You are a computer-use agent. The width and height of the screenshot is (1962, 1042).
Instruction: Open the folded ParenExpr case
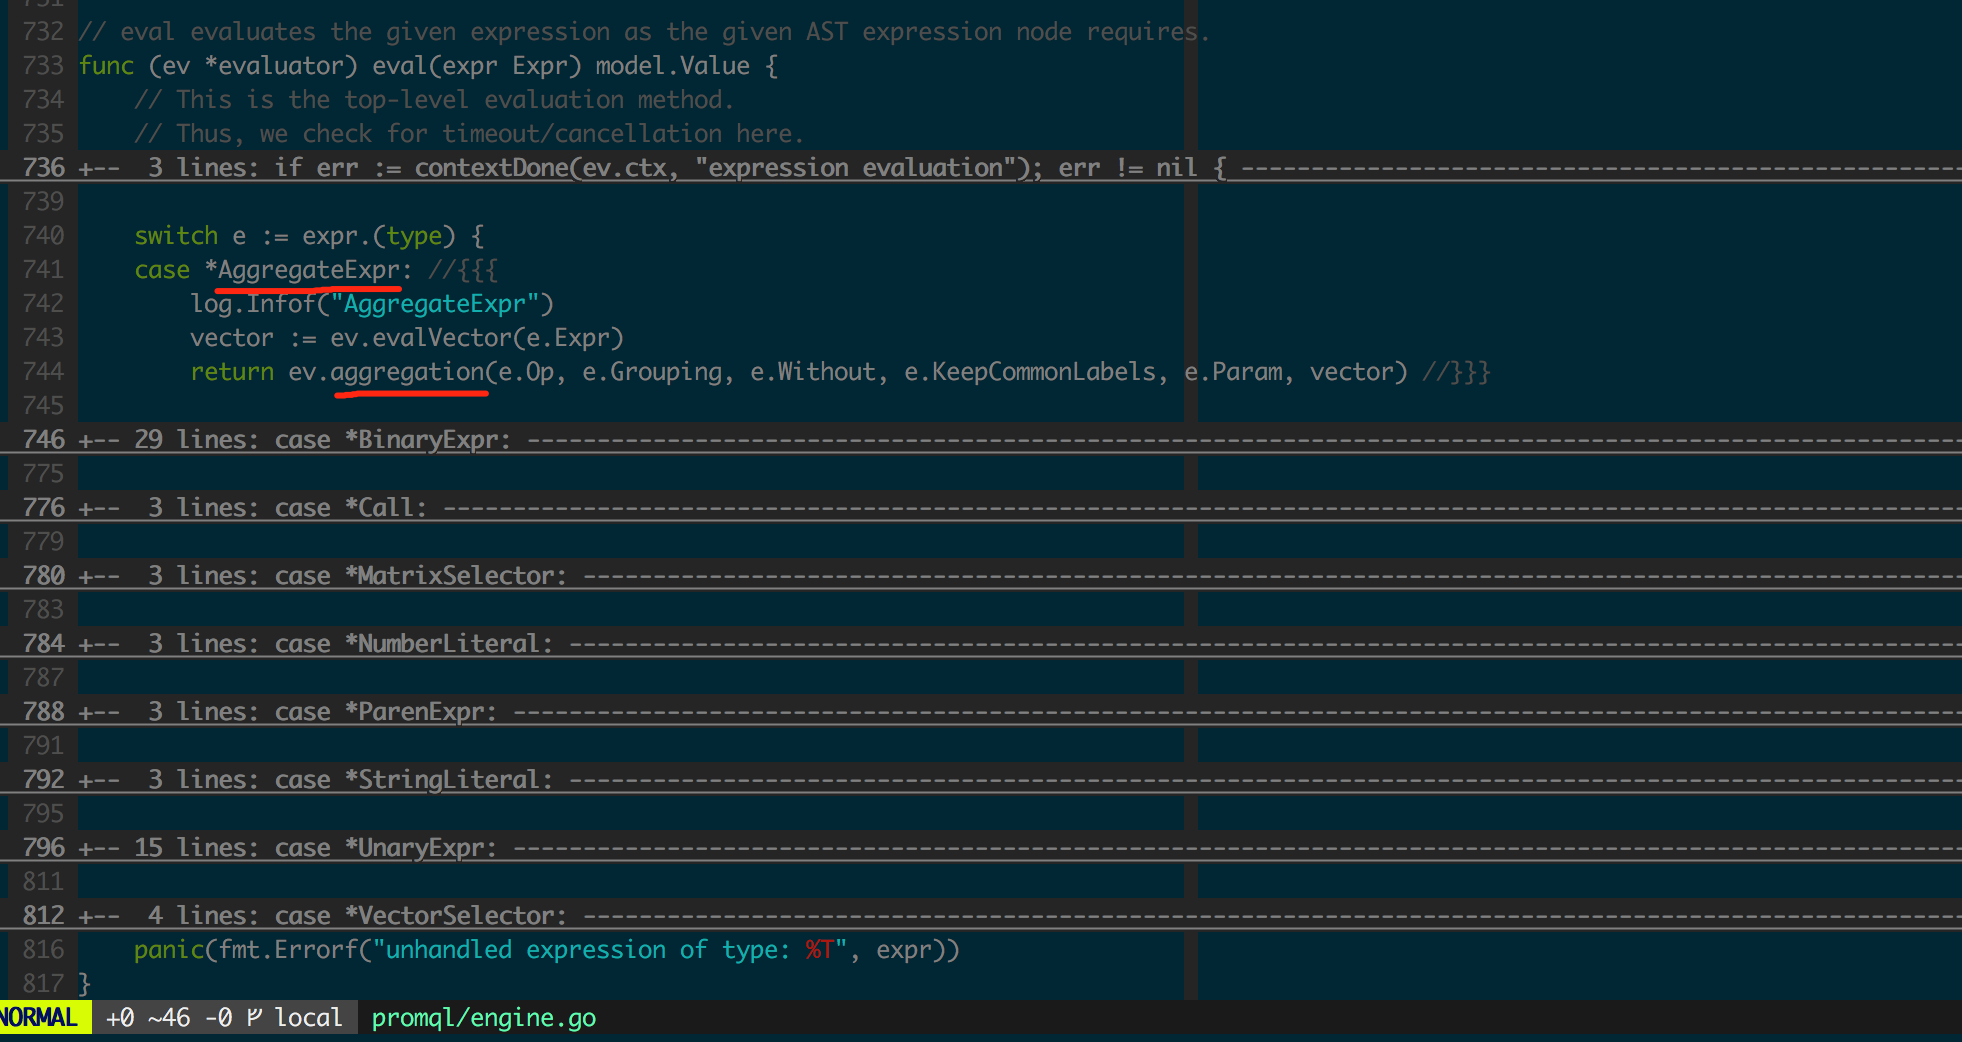point(322,712)
